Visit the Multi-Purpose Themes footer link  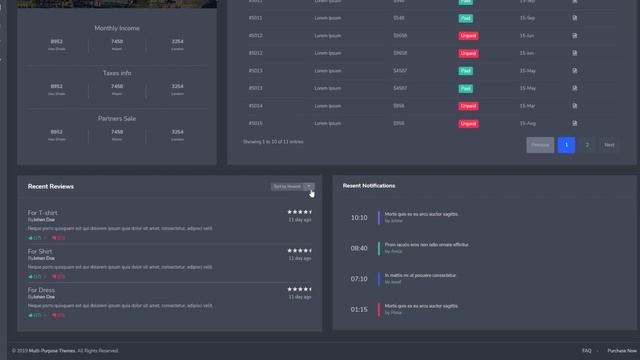tap(52, 351)
